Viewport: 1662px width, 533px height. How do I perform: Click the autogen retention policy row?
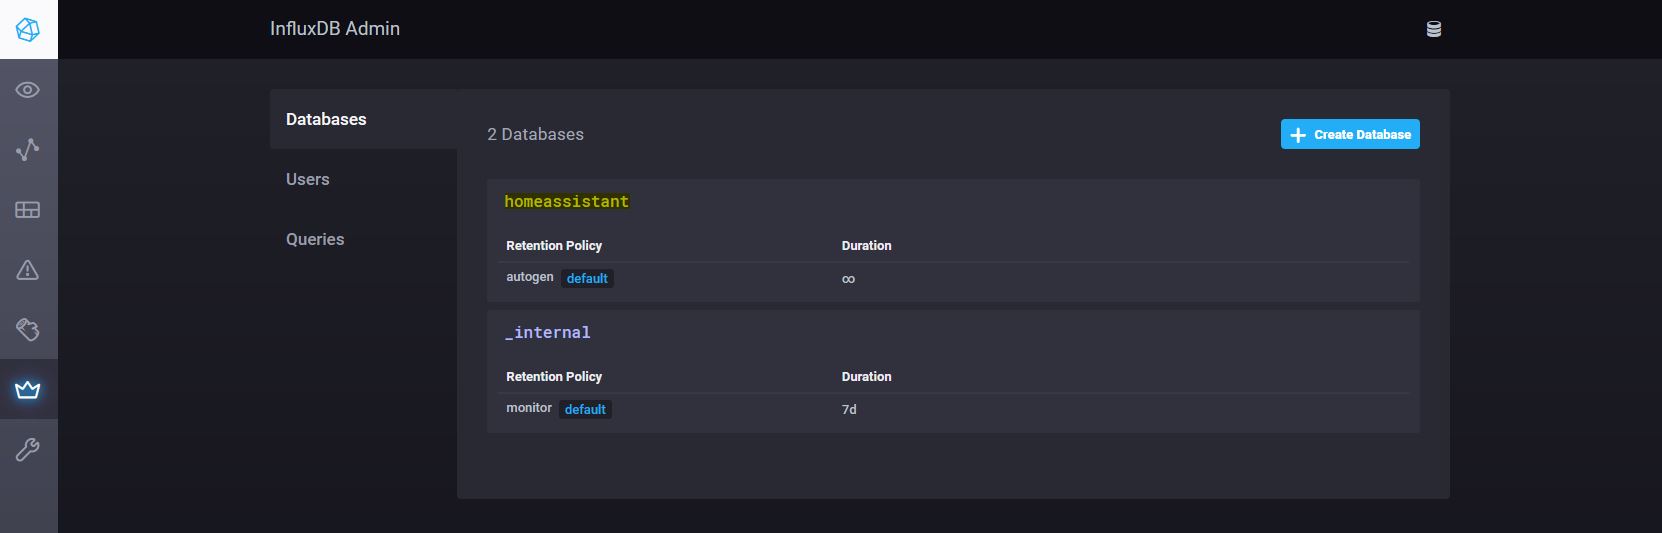[x=529, y=277]
